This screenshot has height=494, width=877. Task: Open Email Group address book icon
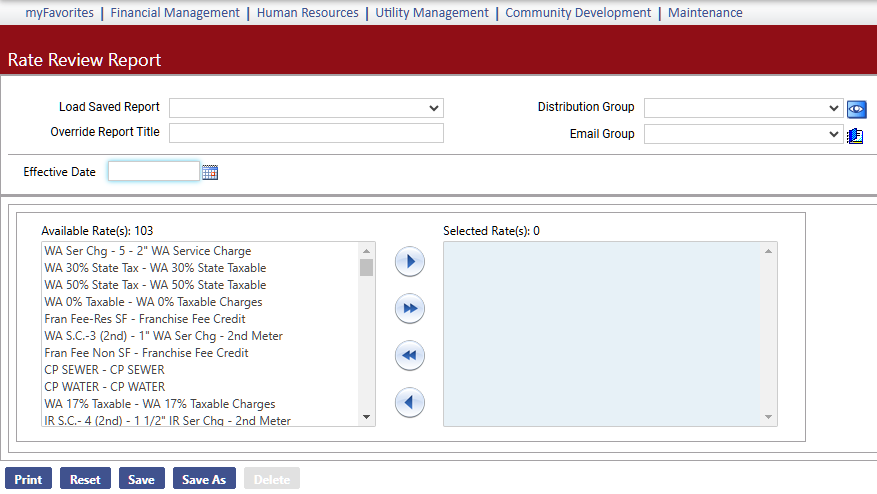(x=855, y=136)
